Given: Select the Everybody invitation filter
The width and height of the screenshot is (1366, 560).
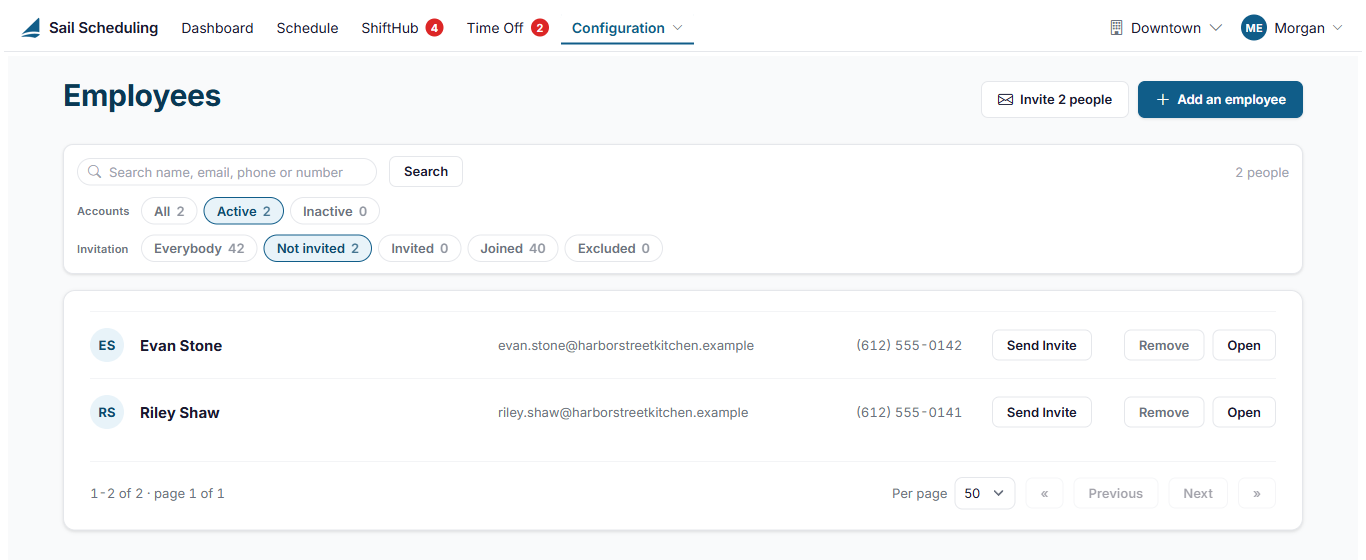Looking at the screenshot, I should pyautogui.click(x=199, y=248).
